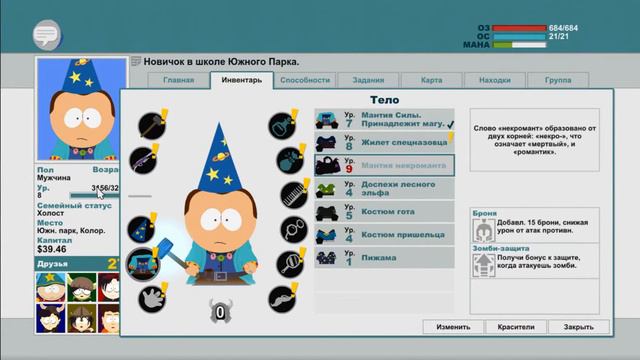The image size is (640, 360).
Task: Click the armor counter shield icon showing 0
Action: (220, 312)
